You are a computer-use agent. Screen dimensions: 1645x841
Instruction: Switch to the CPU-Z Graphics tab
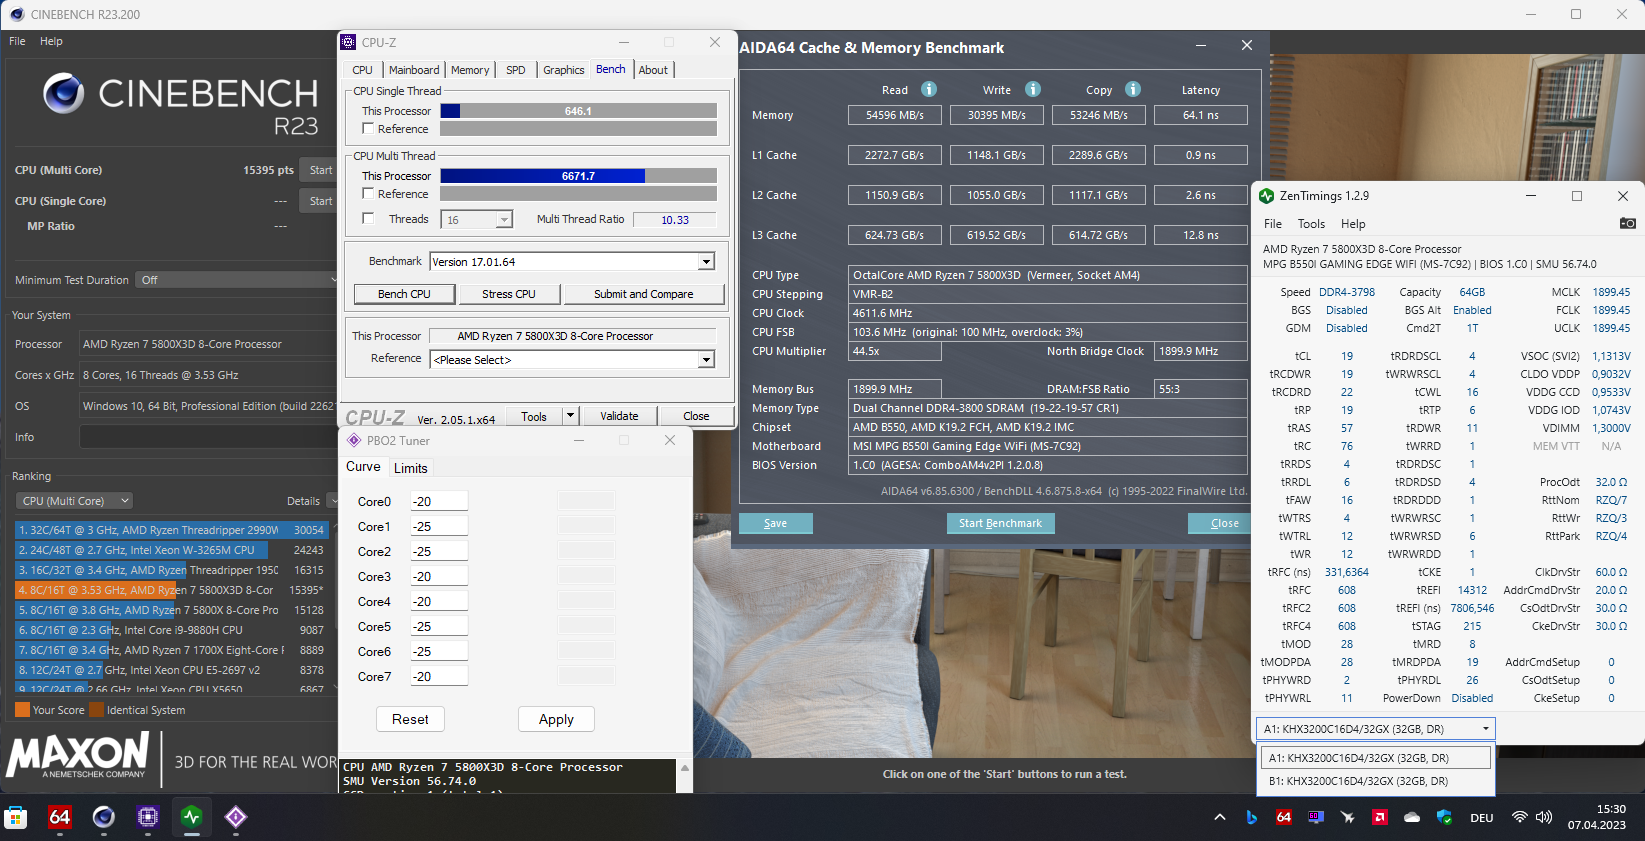pos(564,70)
